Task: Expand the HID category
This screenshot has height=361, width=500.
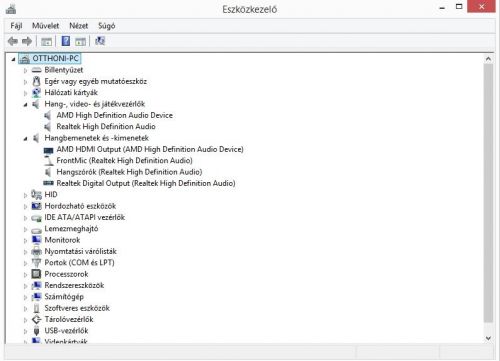Action: 25,195
